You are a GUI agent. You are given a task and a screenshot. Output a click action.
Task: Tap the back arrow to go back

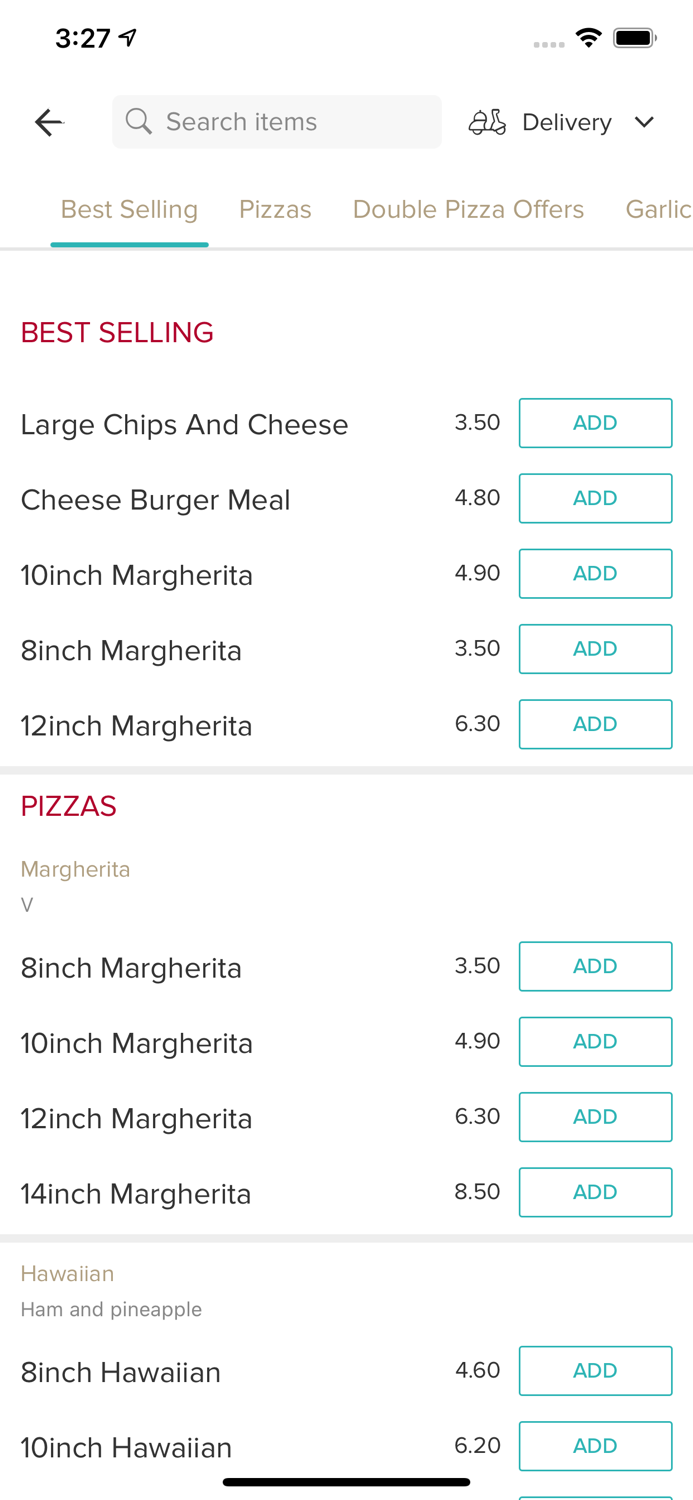coord(48,121)
